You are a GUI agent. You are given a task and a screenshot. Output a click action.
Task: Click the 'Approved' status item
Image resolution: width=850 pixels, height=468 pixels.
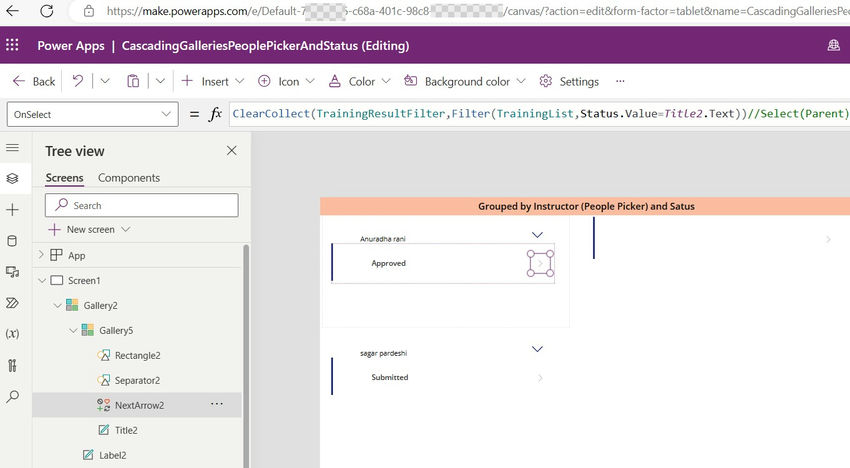[388, 263]
